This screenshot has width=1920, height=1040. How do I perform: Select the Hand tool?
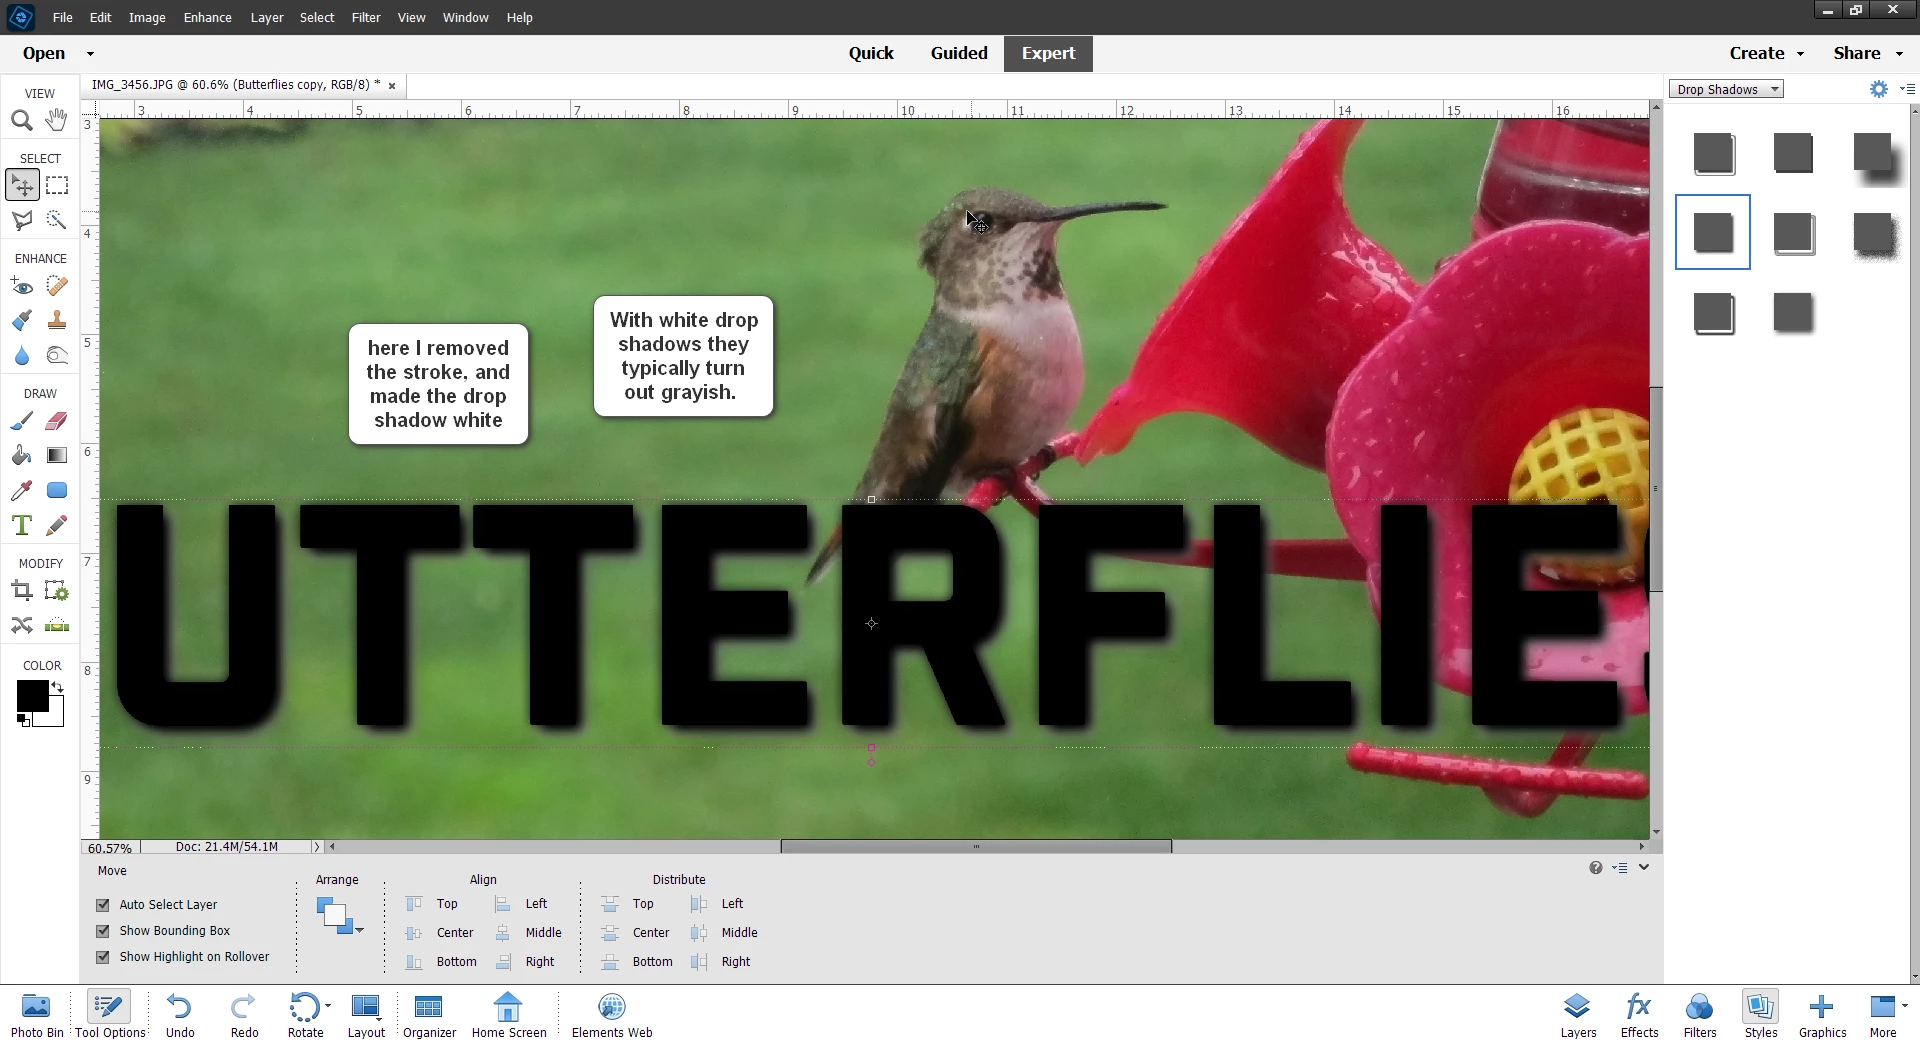tap(56, 120)
